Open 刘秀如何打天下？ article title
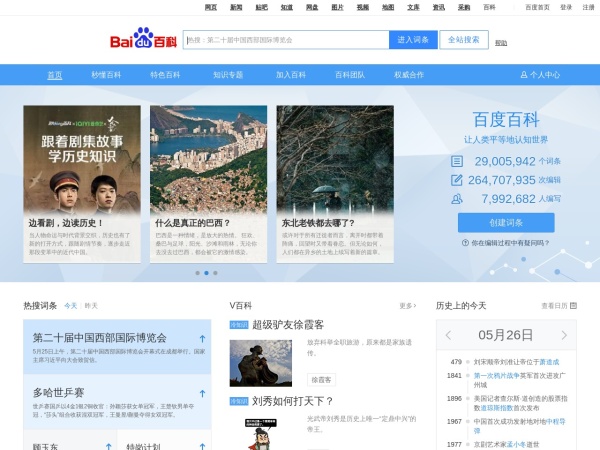The height and width of the screenshot is (450, 600). coord(292,401)
